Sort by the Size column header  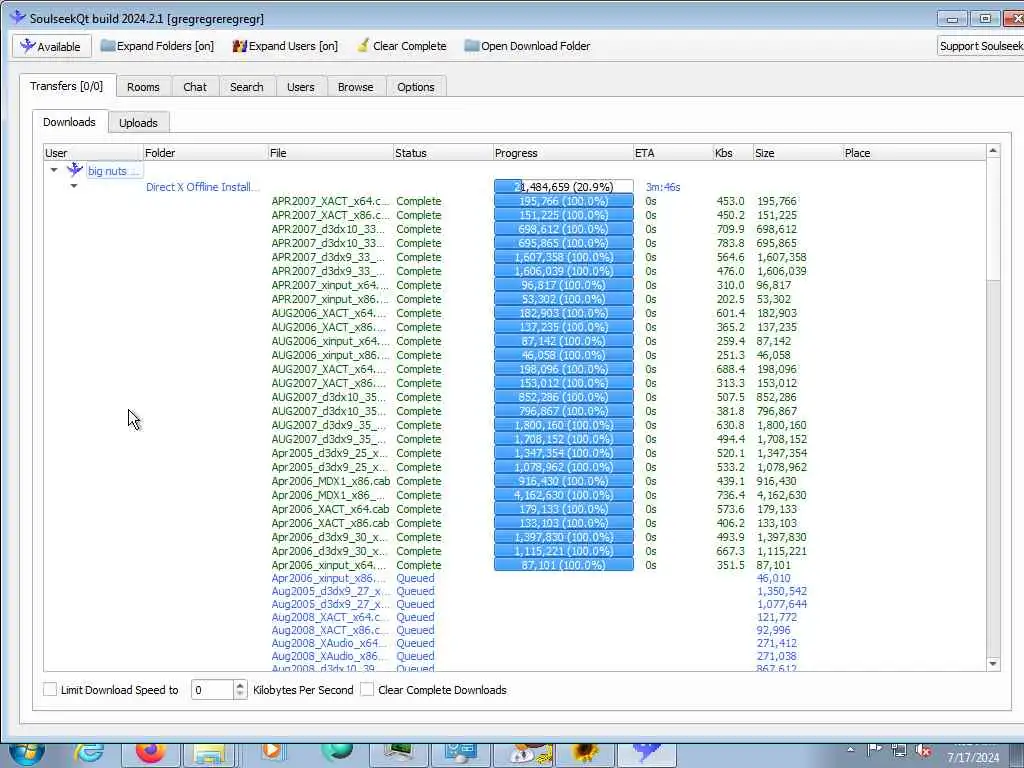(798, 153)
